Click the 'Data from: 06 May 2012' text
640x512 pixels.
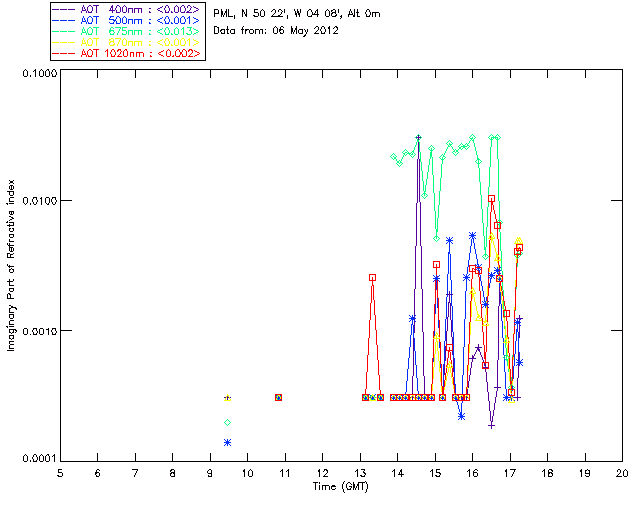pos(276,31)
